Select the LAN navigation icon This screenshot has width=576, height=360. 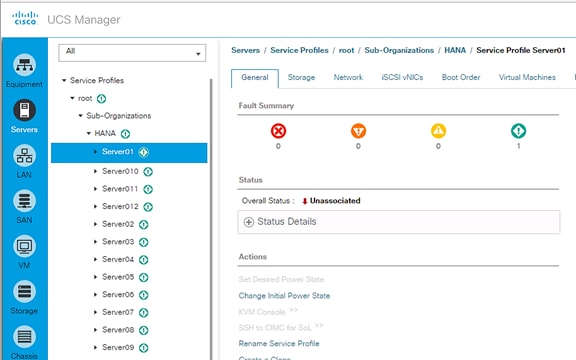click(x=24, y=155)
